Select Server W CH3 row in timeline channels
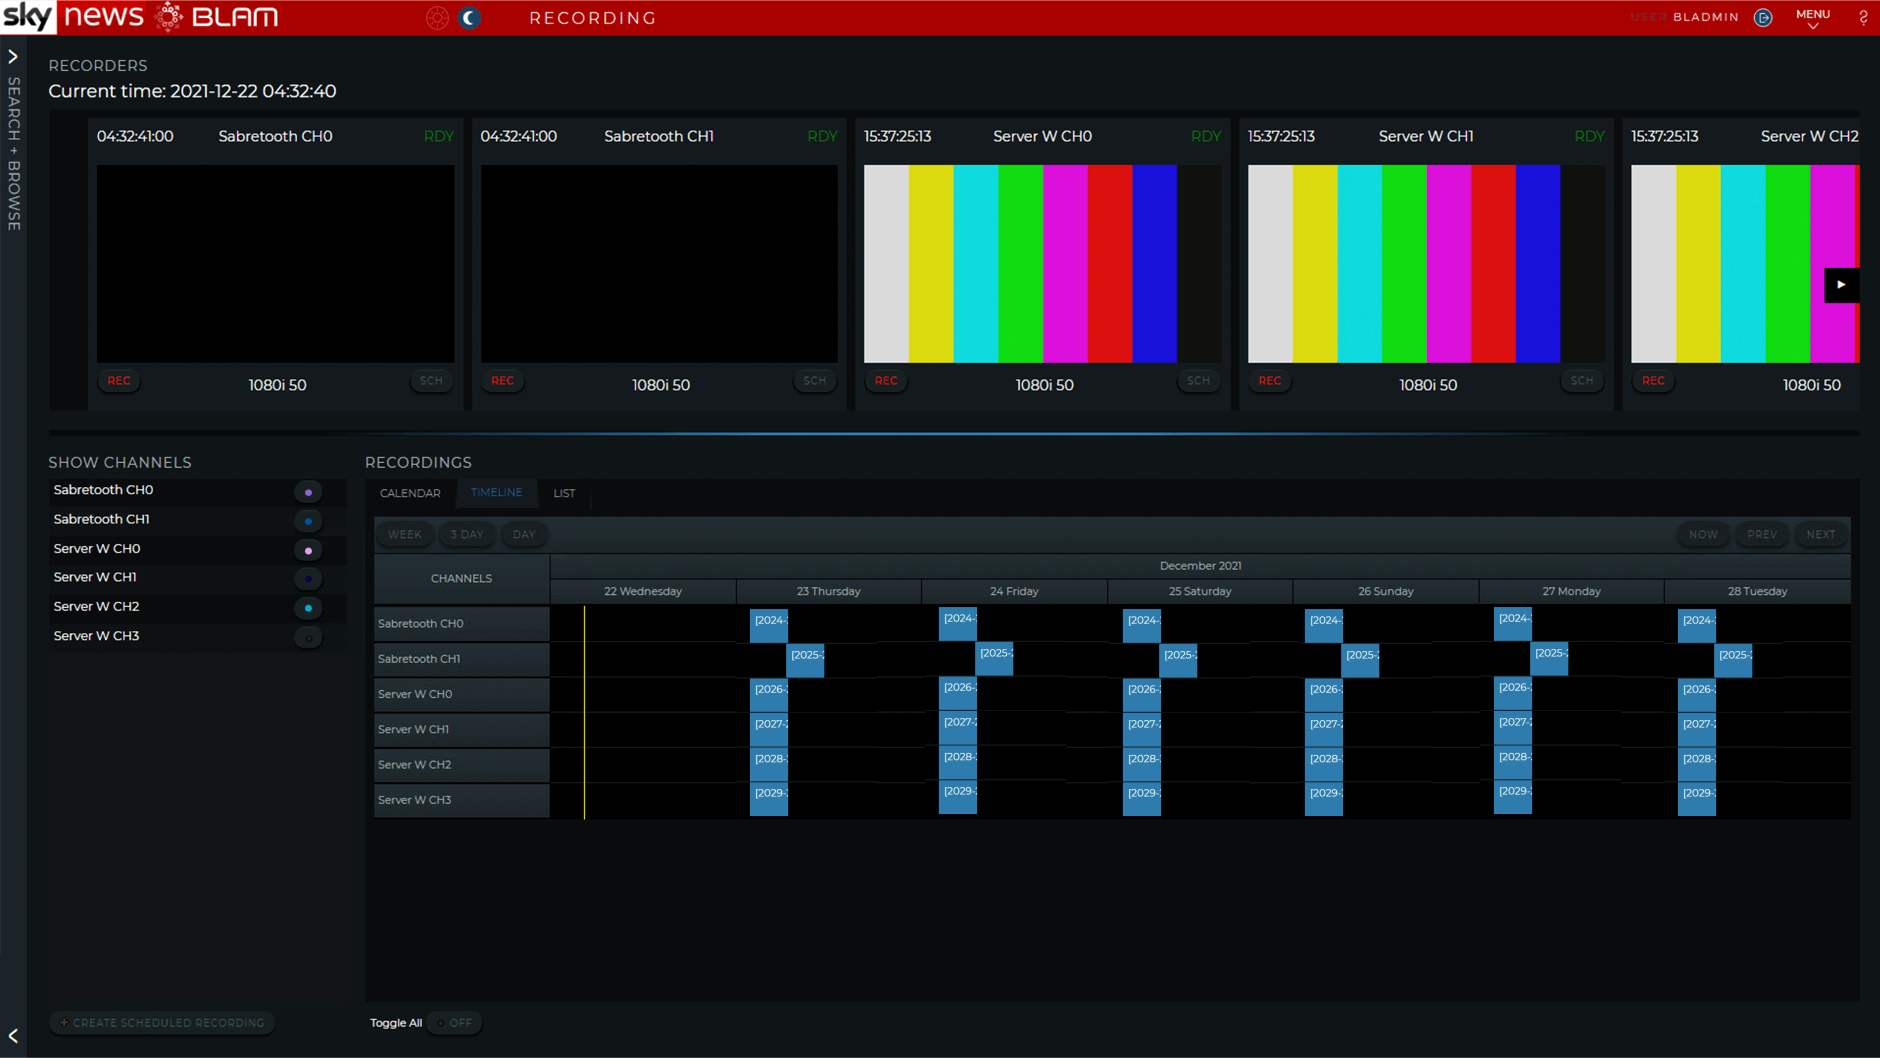This screenshot has width=1880, height=1058. pyautogui.click(x=461, y=800)
